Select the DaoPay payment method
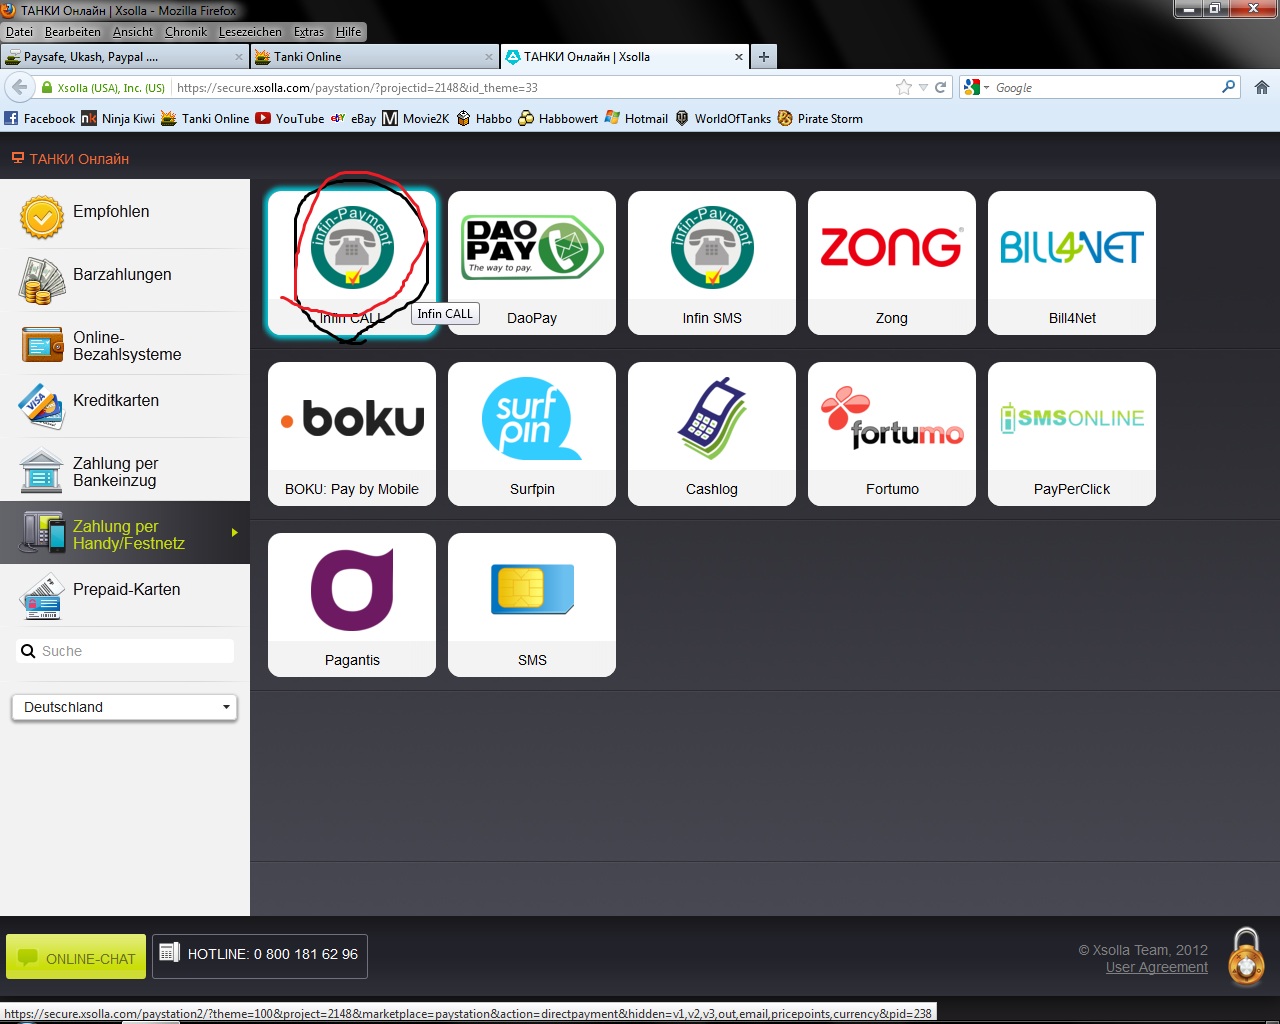1280x1024 pixels. pos(531,262)
